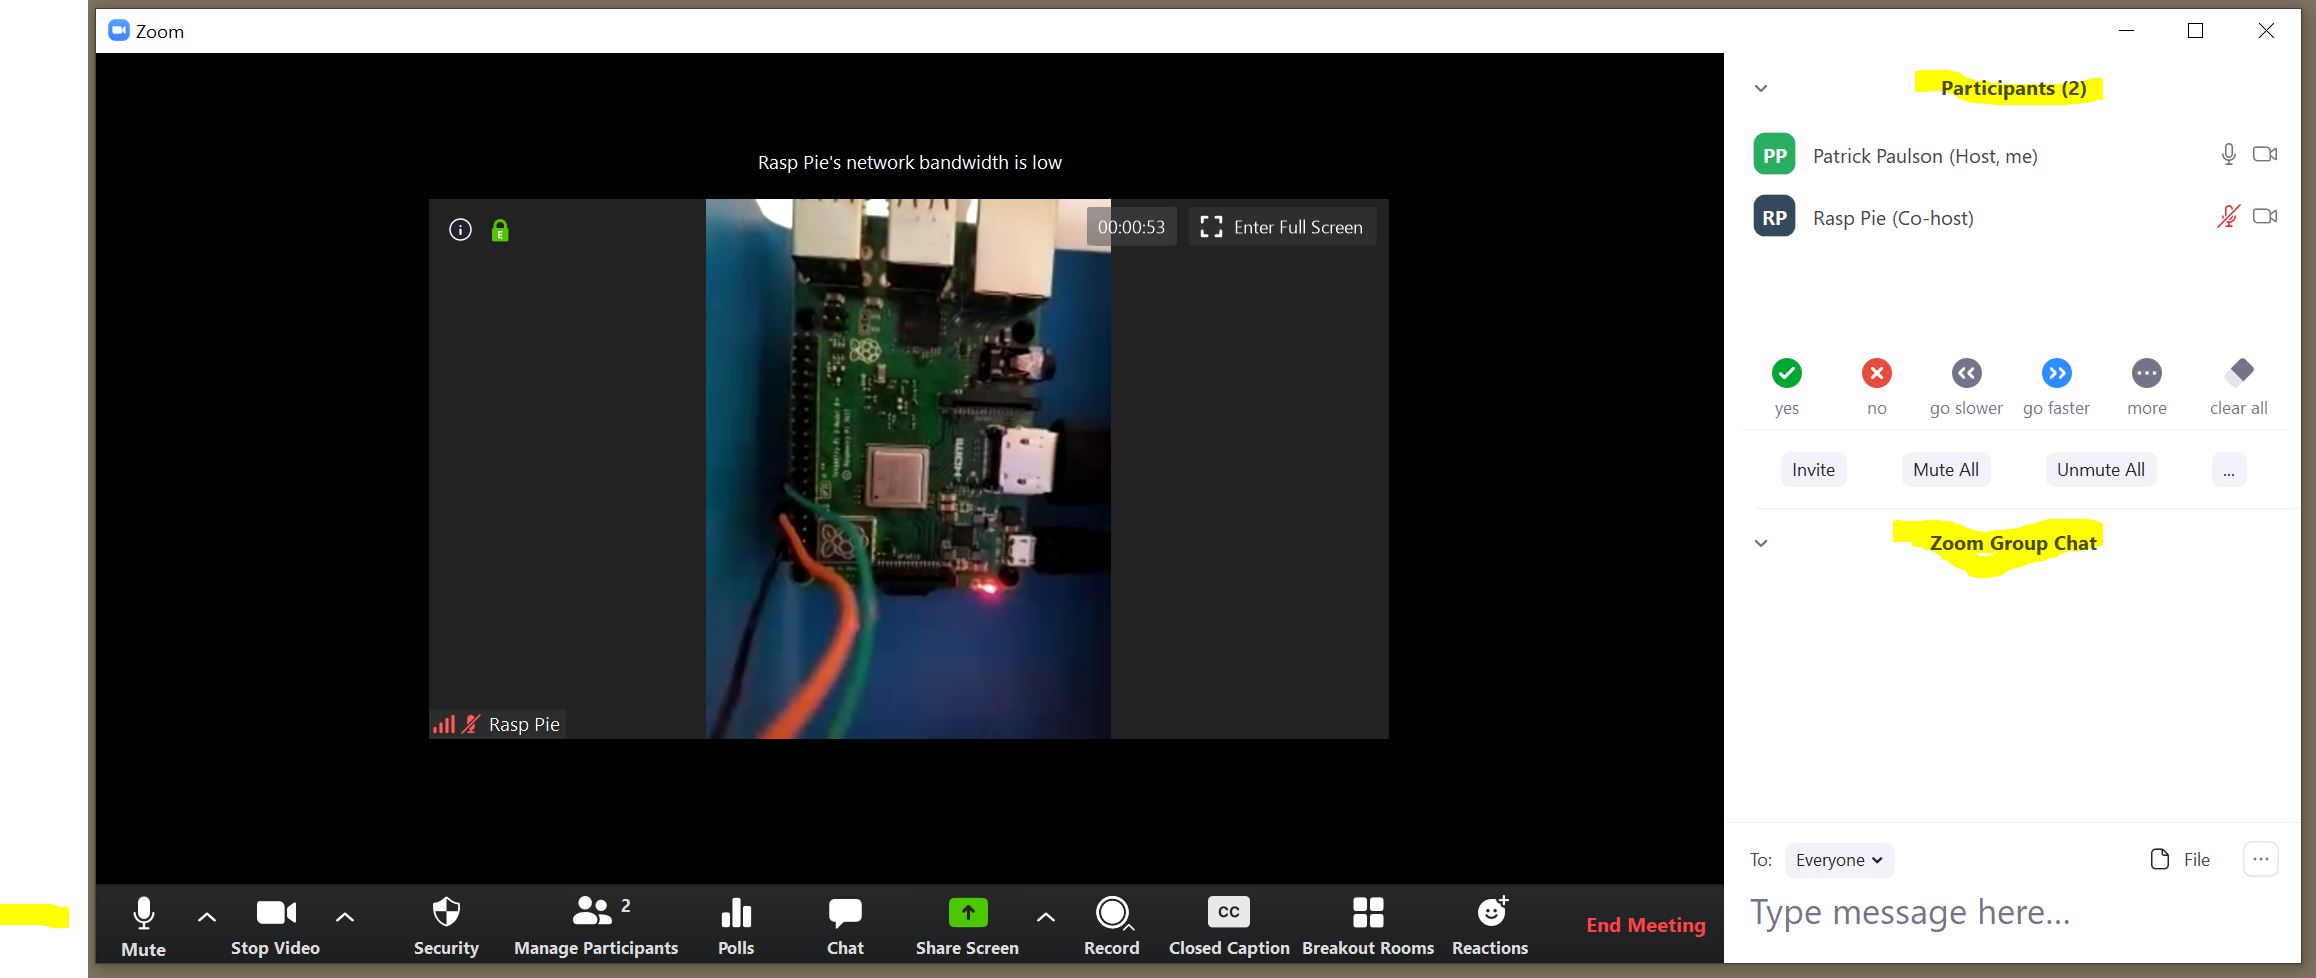Toggle Stop Video camera button
The height and width of the screenshot is (978, 2316).
coord(275,913)
